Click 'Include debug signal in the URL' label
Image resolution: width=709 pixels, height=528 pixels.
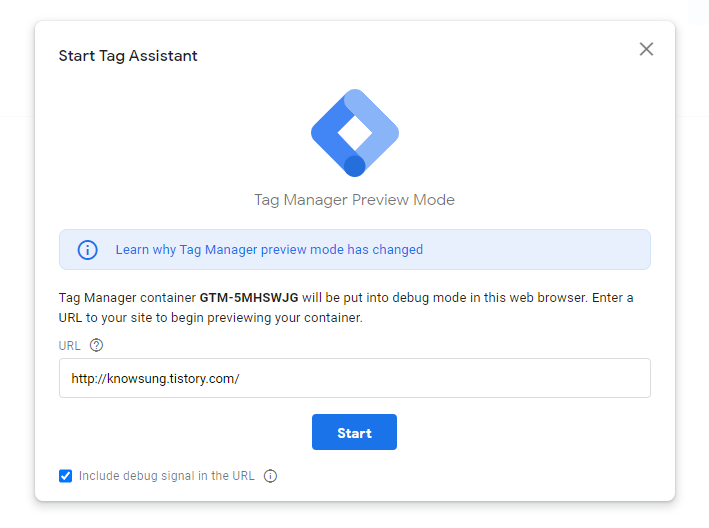coord(166,476)
